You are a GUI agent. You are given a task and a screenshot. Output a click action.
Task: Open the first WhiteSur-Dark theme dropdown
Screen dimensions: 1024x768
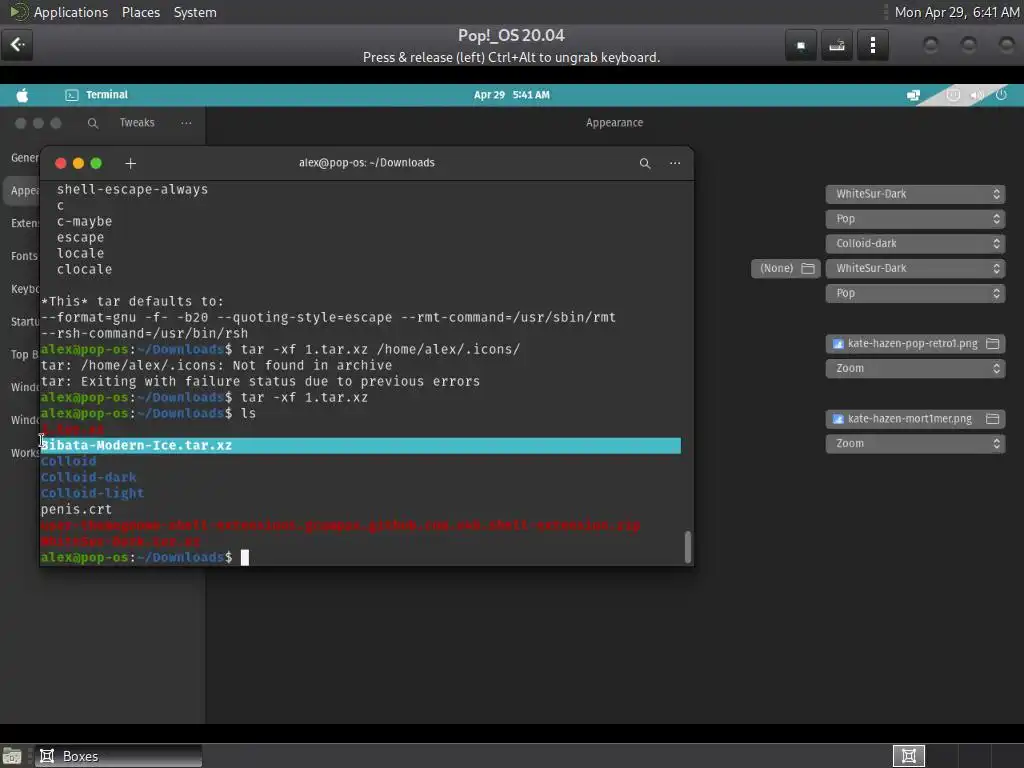point(915,194)
